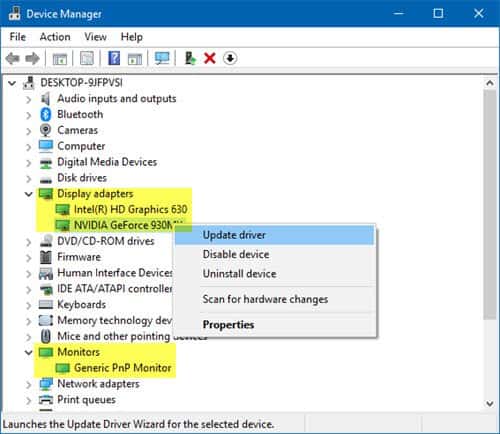The image size is (500, 434).
Task: Choose Update driver from context menu
Action: (275, 235)
